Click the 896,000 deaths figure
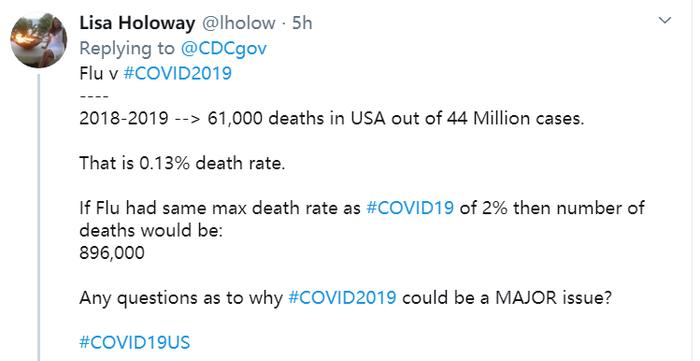 click(x=112, y=253)
